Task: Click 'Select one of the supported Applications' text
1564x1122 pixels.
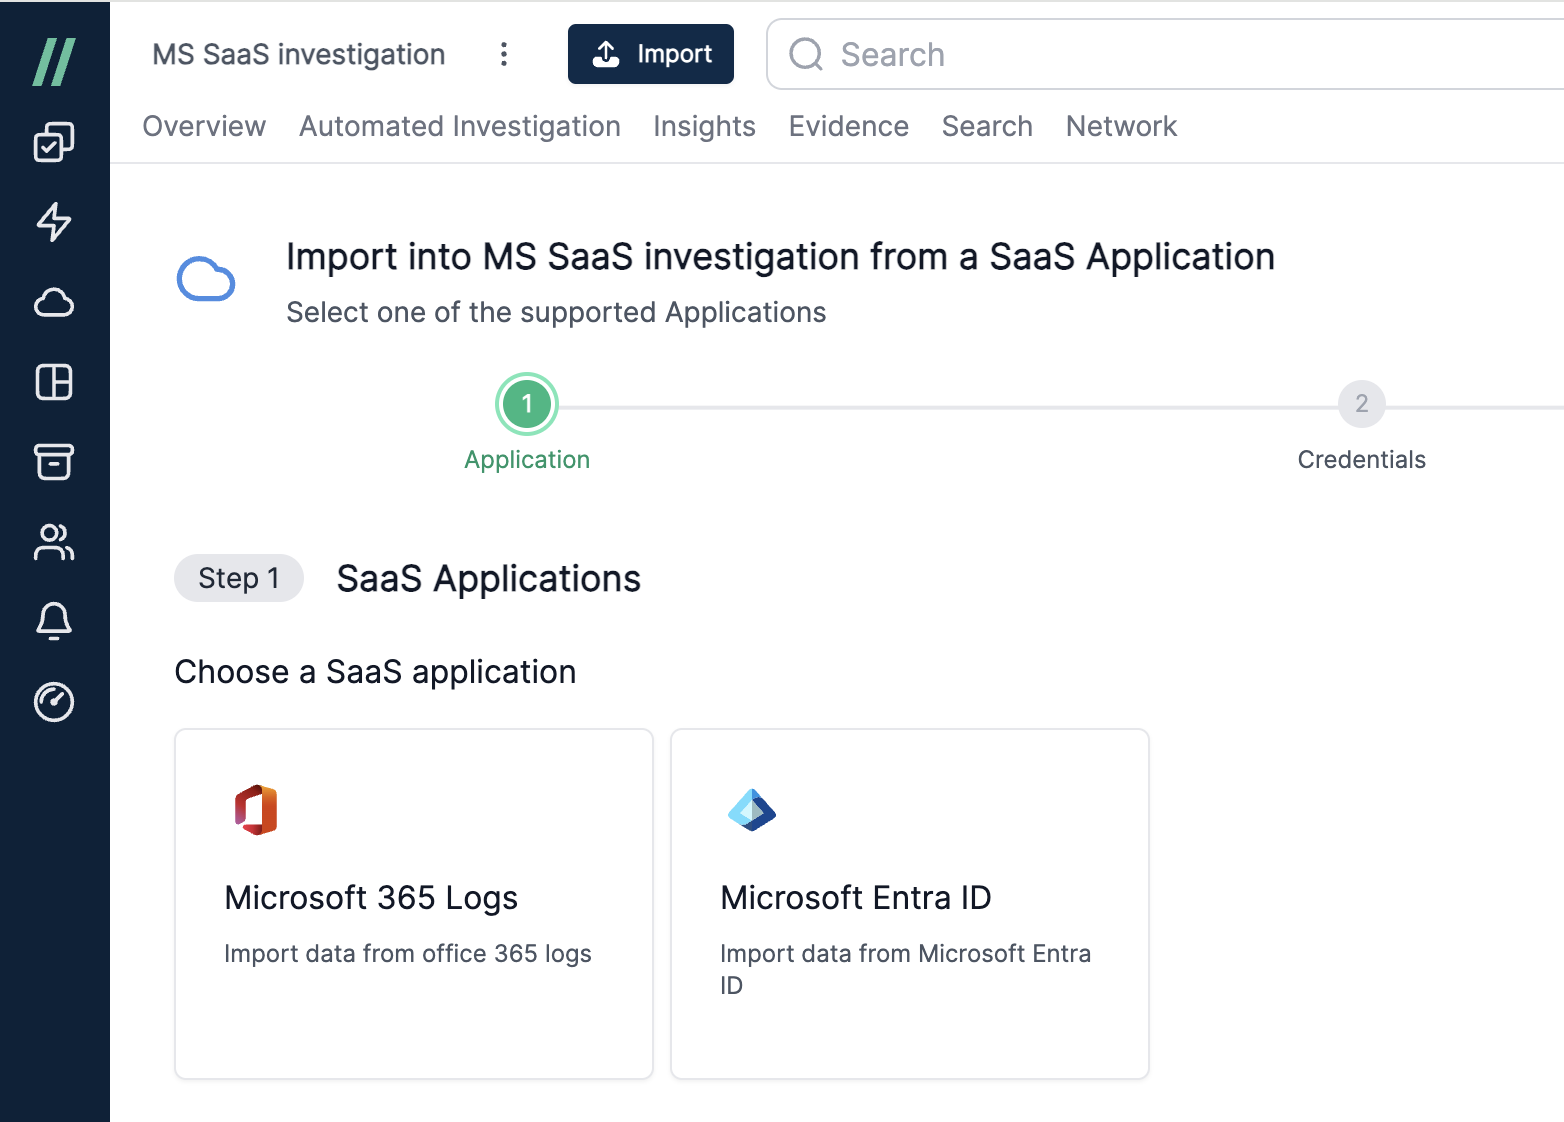Action: click(x=556, y=312)
